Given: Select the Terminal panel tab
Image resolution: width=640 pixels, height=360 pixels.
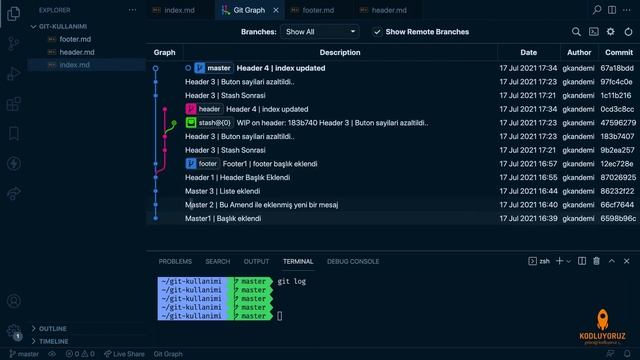Looking at the screenshot, I should 298,262.
